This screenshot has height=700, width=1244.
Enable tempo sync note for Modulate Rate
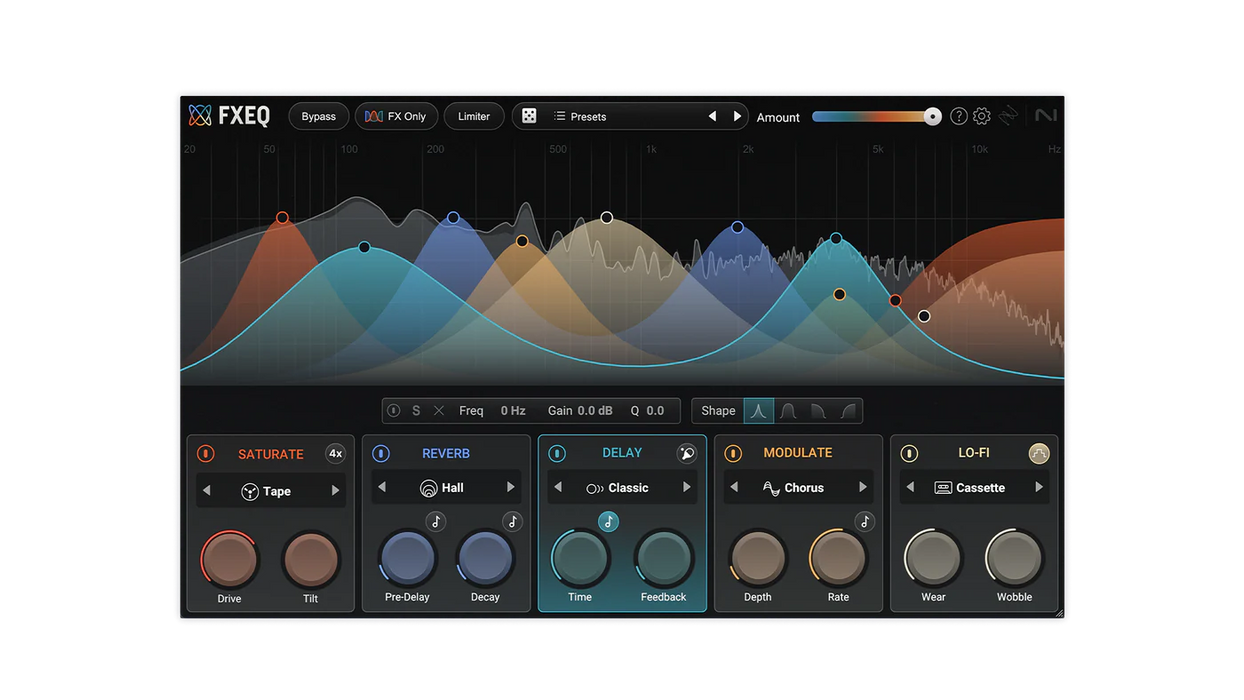[865, 521]
